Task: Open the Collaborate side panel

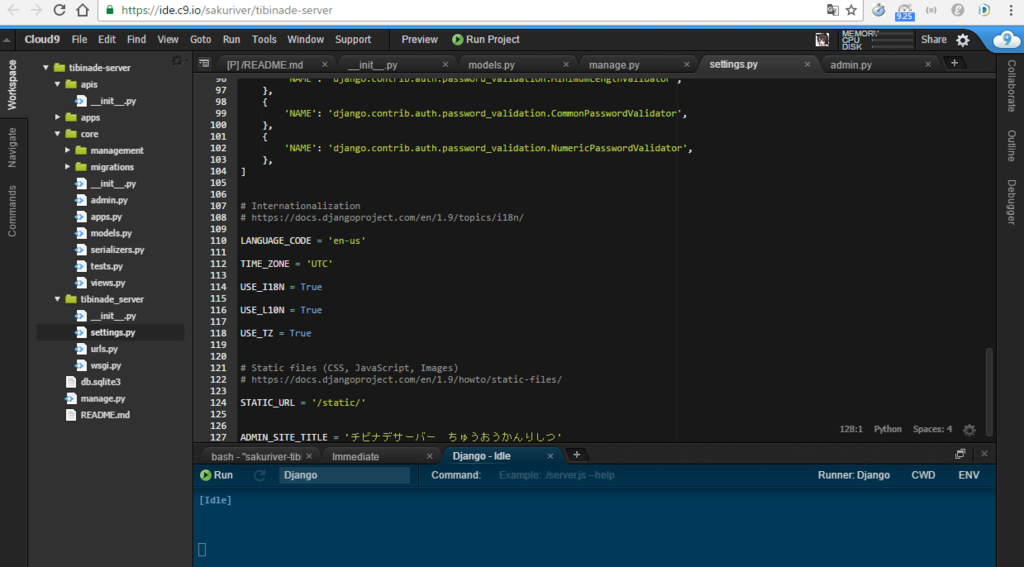Action: (1011, 86)
